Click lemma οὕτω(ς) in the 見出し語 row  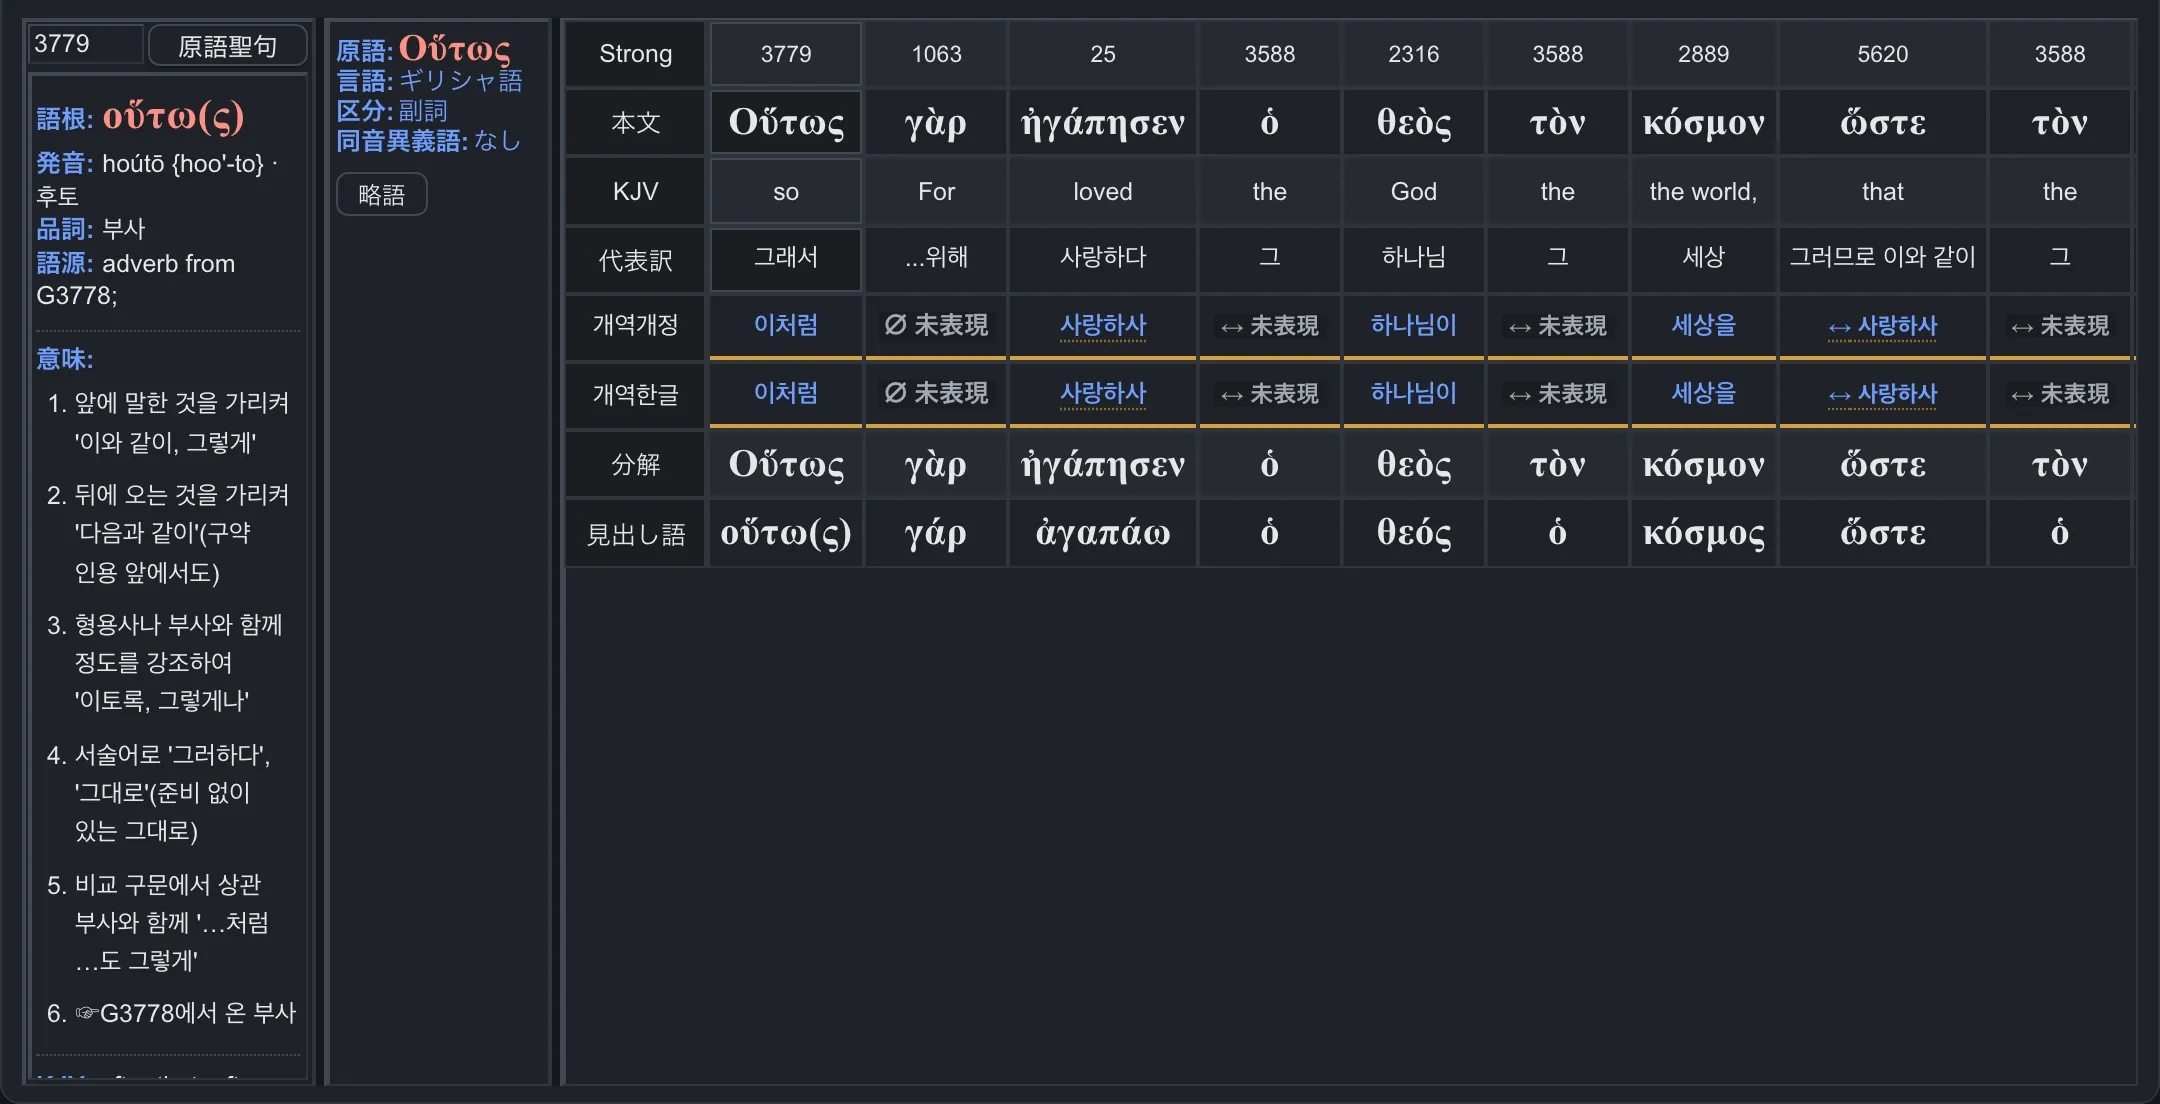click(x=786, y=533)
